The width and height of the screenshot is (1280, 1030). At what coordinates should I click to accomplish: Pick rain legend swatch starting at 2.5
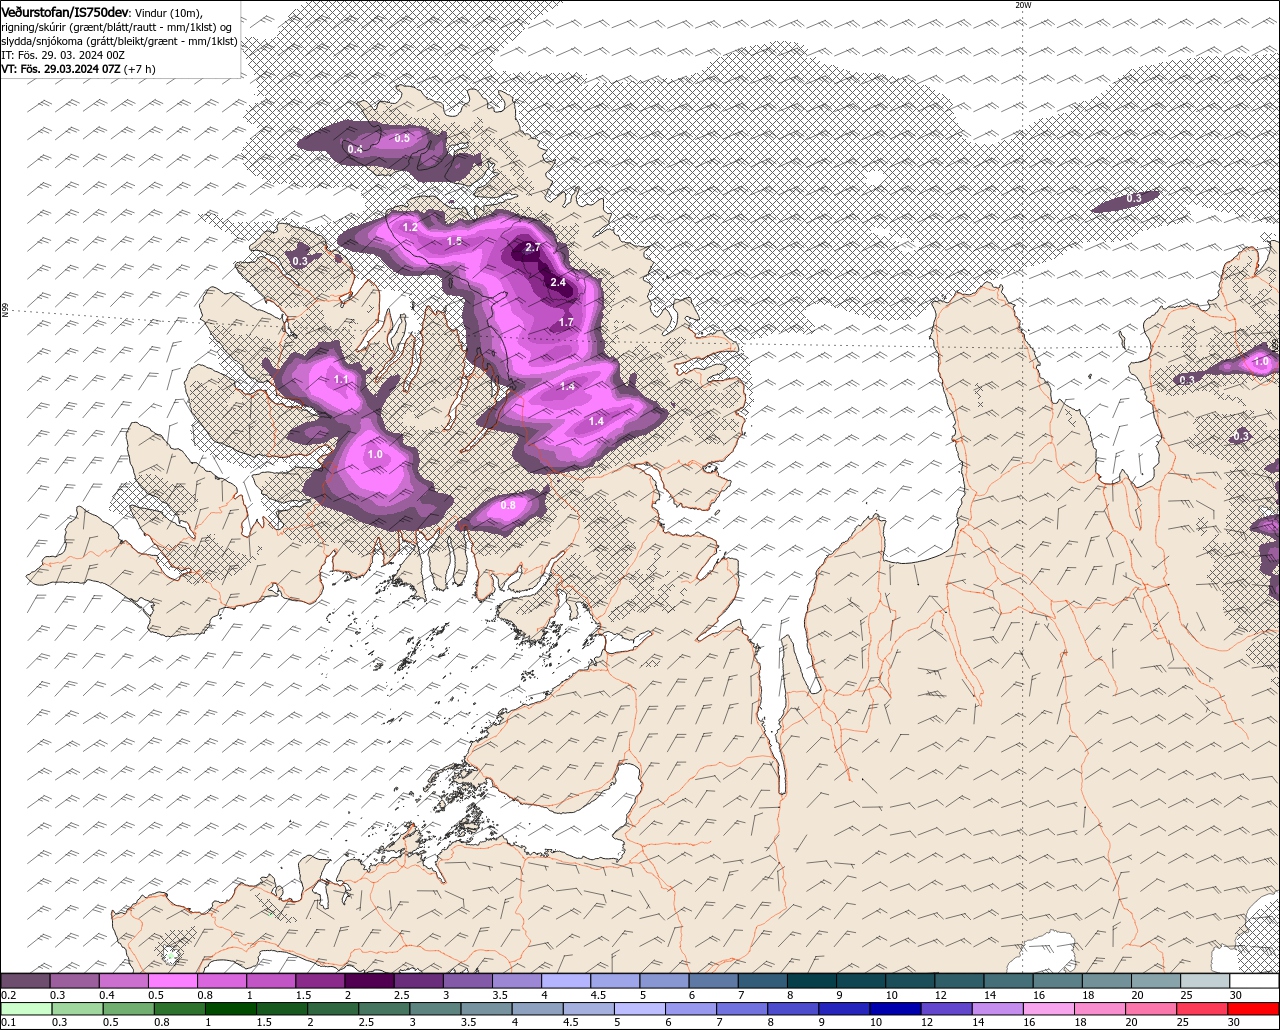(385, 1009)
